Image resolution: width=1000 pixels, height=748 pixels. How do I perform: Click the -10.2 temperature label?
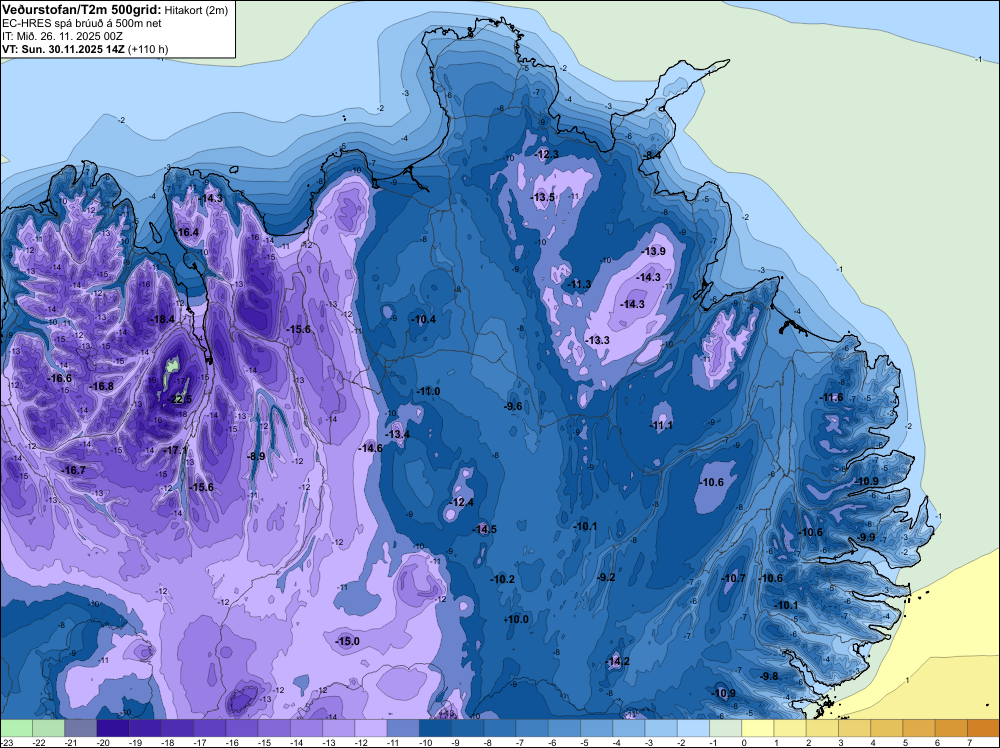click(x=503, y=579)
